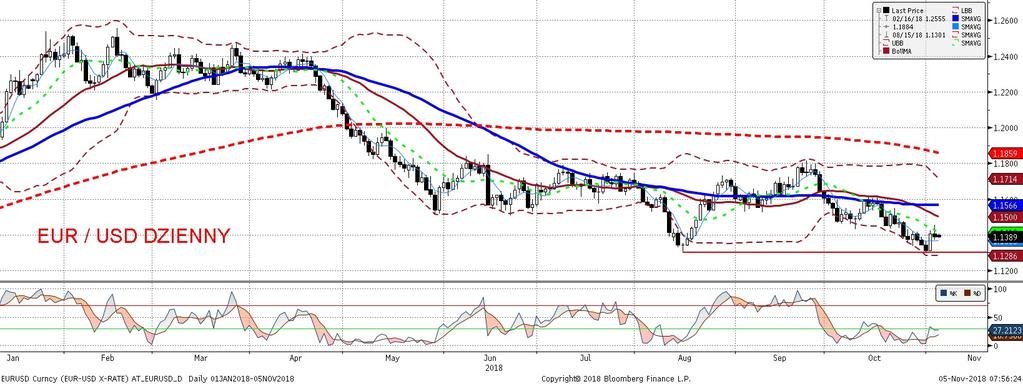Viewport: 1023px width, 384px height.
Task: Click the May month label
Action: [392, 358]
